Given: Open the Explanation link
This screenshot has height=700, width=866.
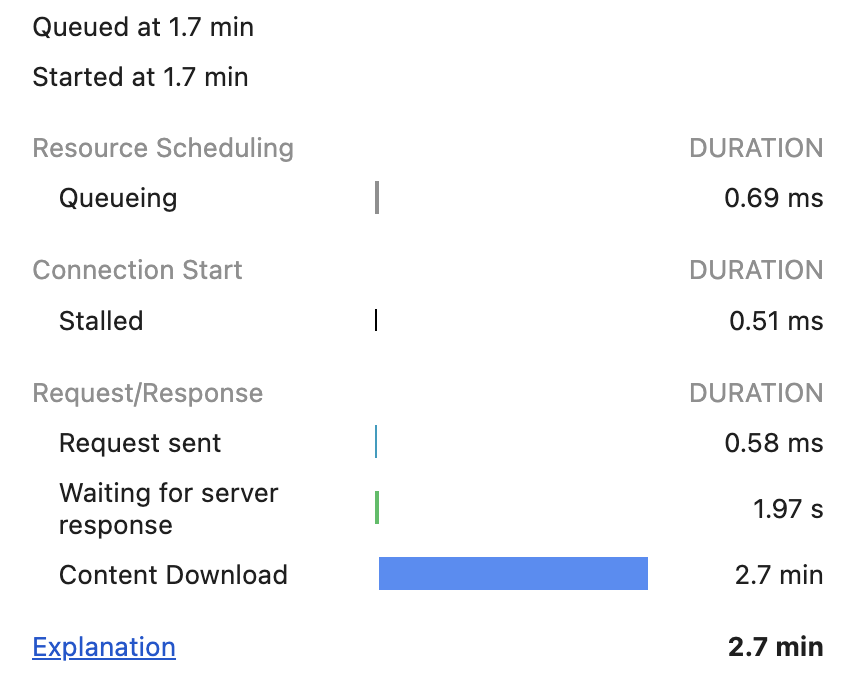Looking at the screenshot, I should 104,647.
